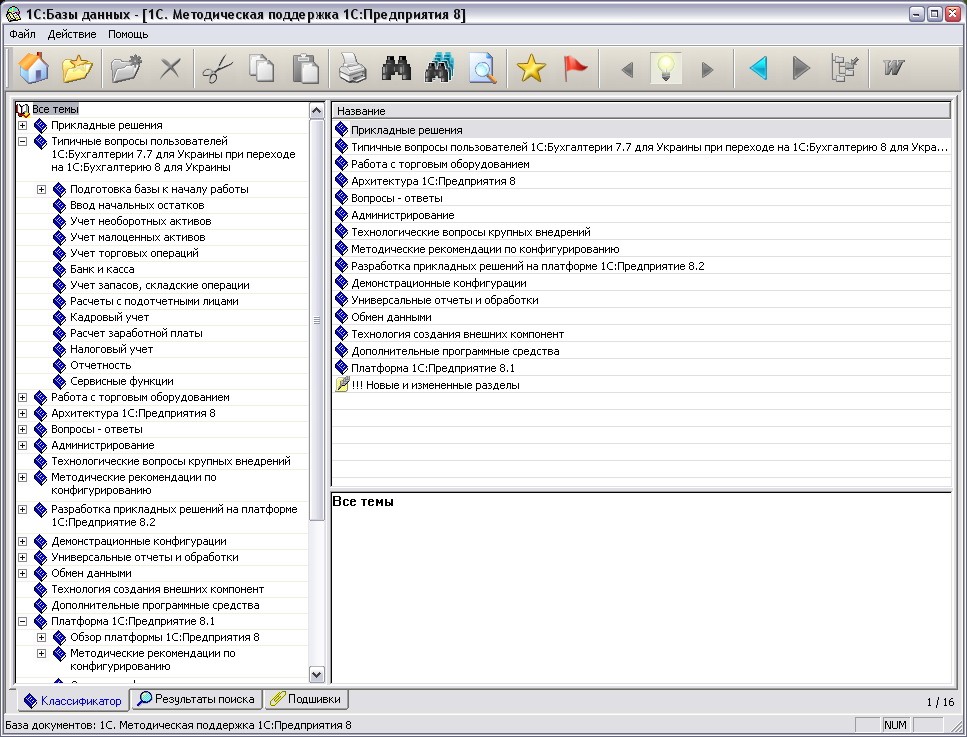967x737 pixels.
Task: Click the printer icon
Action: [353, 68]
